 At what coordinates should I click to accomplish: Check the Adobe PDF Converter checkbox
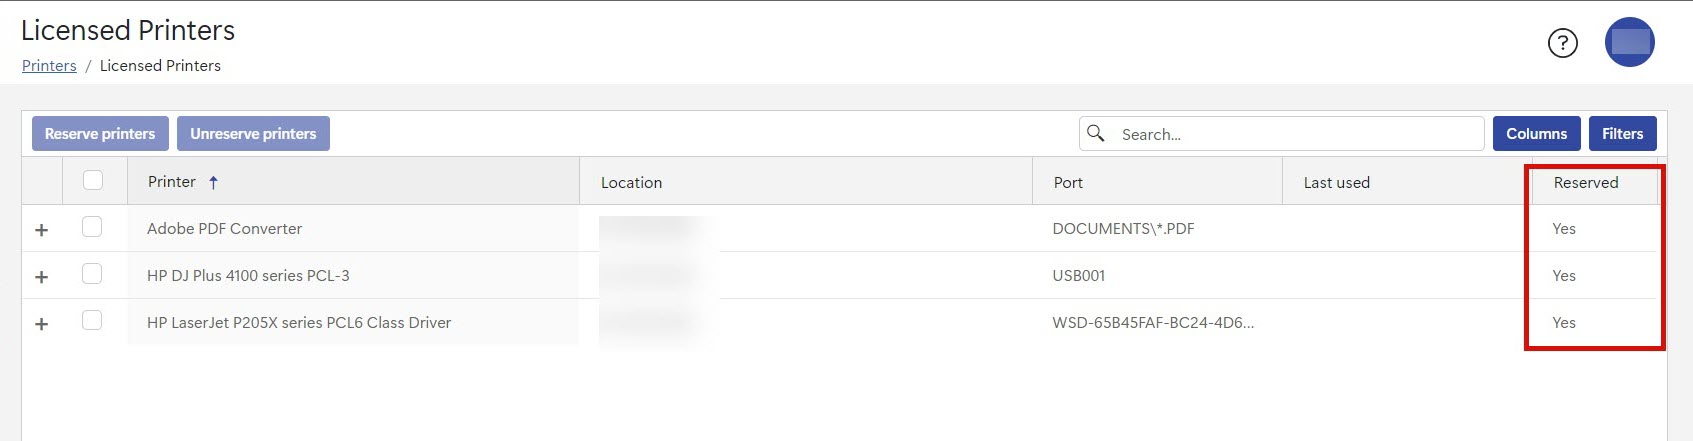[x=92, y=227]
